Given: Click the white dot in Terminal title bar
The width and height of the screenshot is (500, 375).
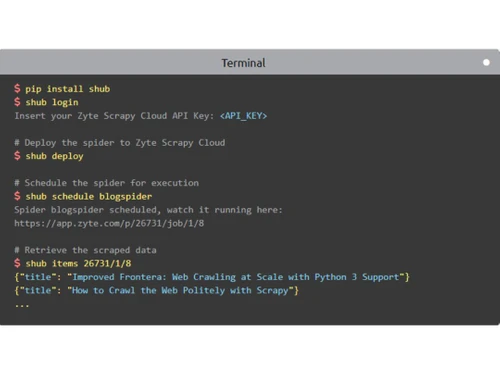Looking at the screenshot, I should click(486, 62).
